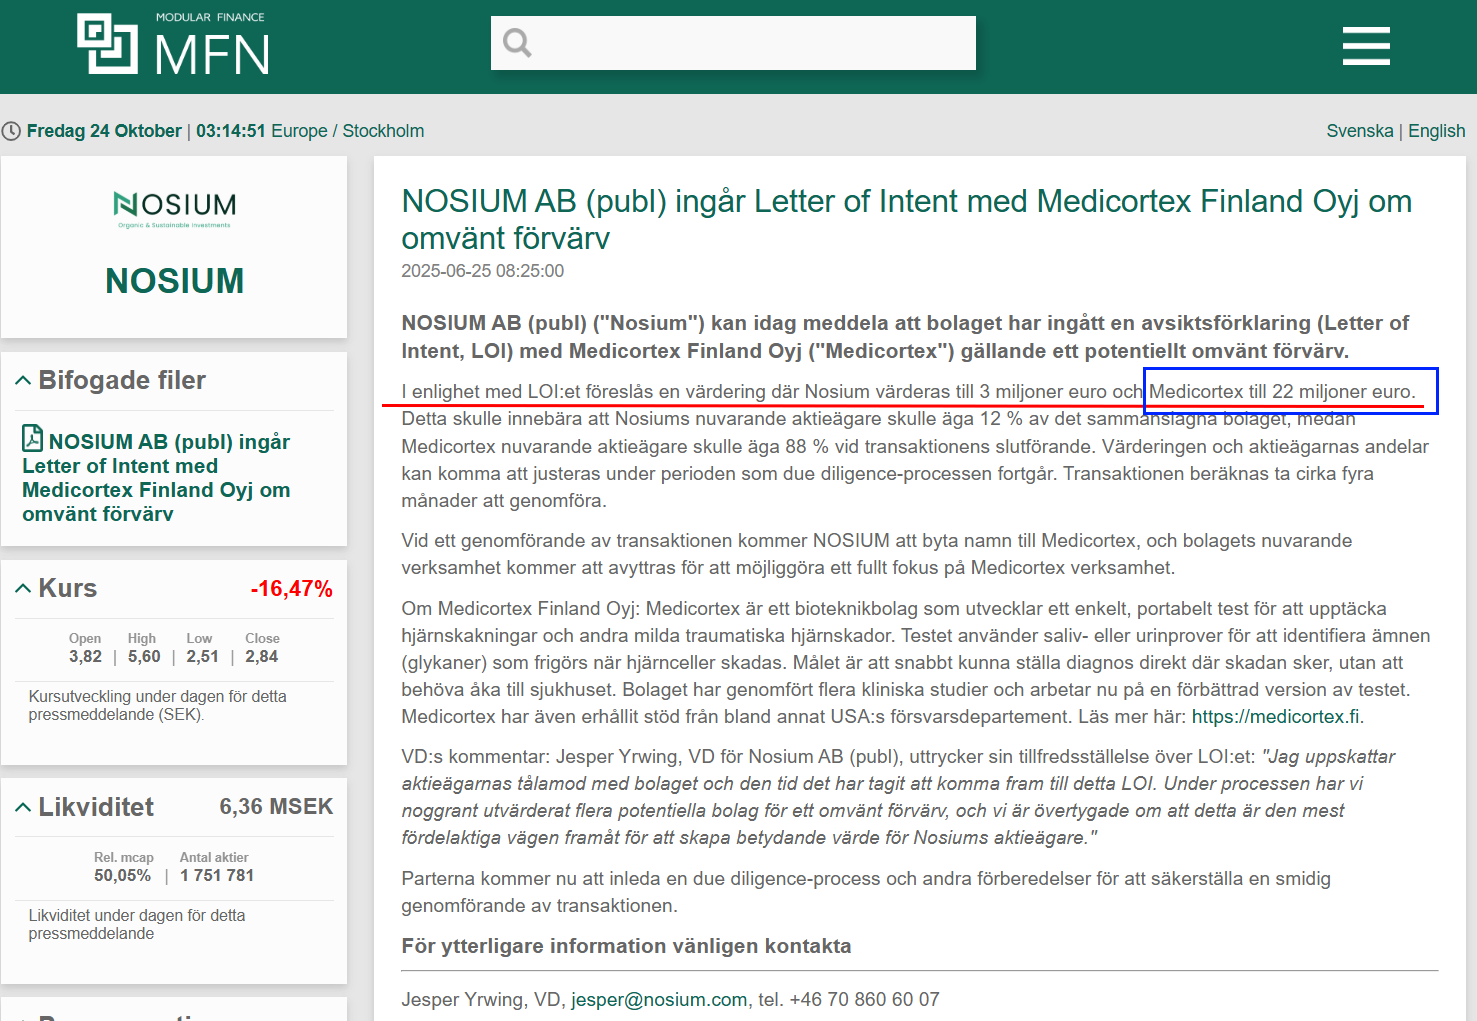
Task: Open the attached Letter of Intent file link
Action: point(157,477)
